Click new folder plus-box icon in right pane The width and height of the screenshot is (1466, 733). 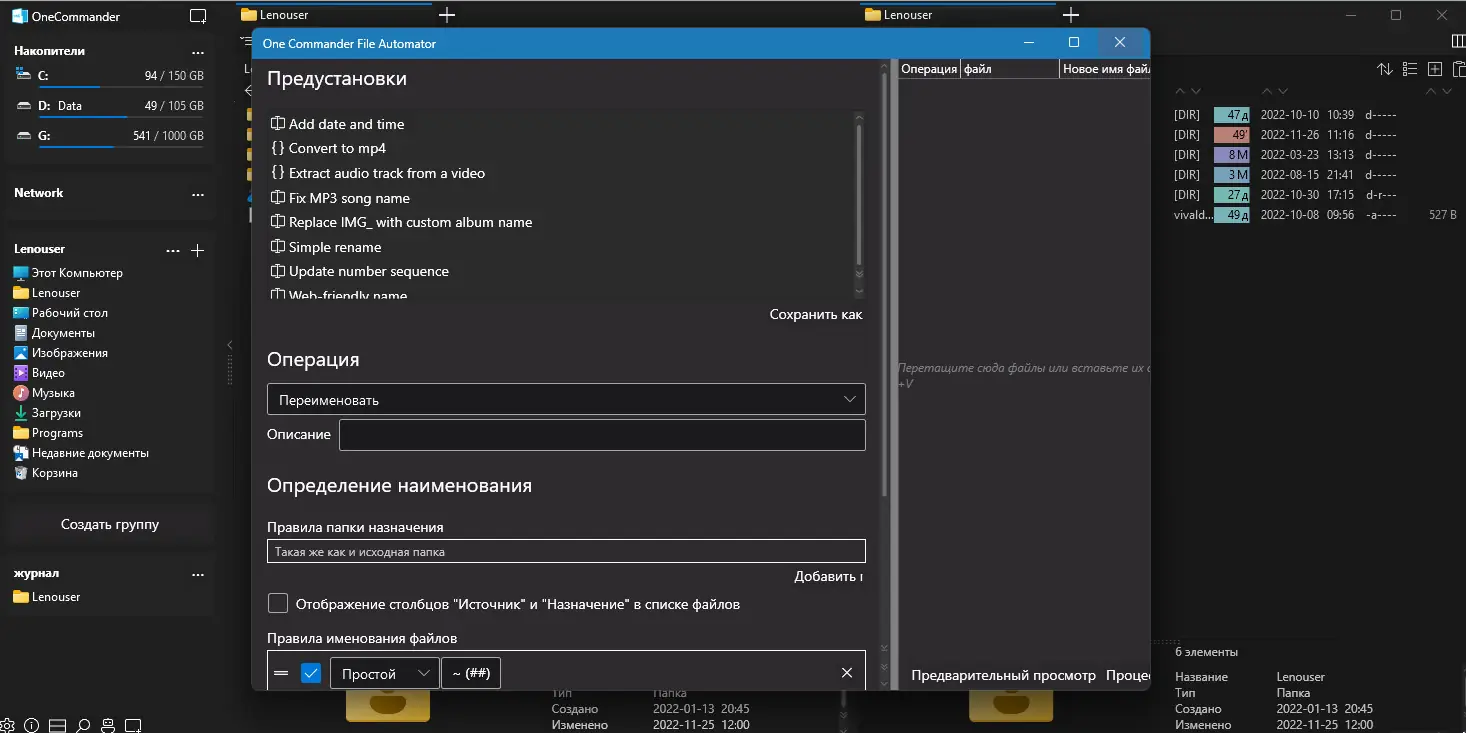(x=1434, y=69)
